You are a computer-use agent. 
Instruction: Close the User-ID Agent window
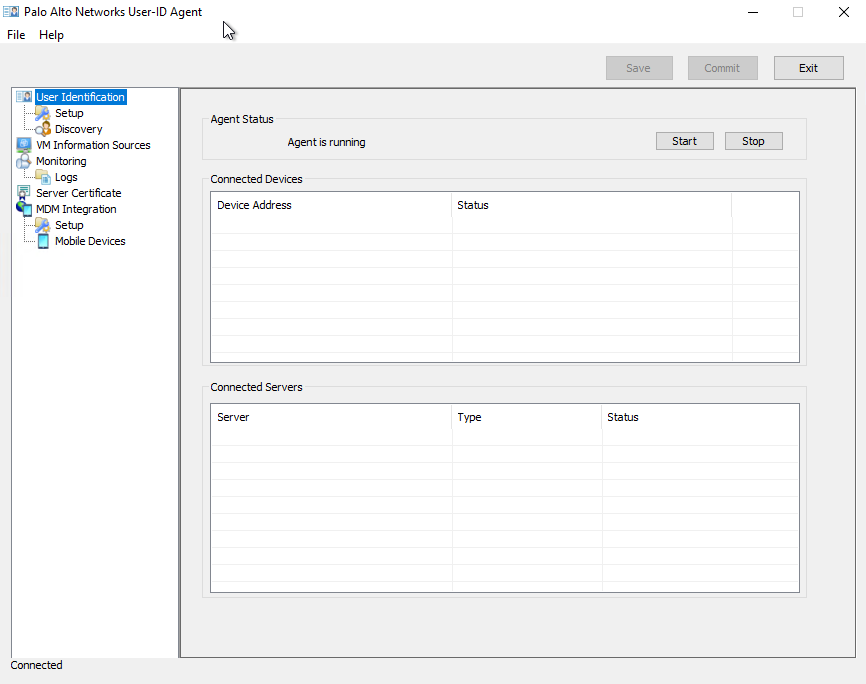point(843,12)
